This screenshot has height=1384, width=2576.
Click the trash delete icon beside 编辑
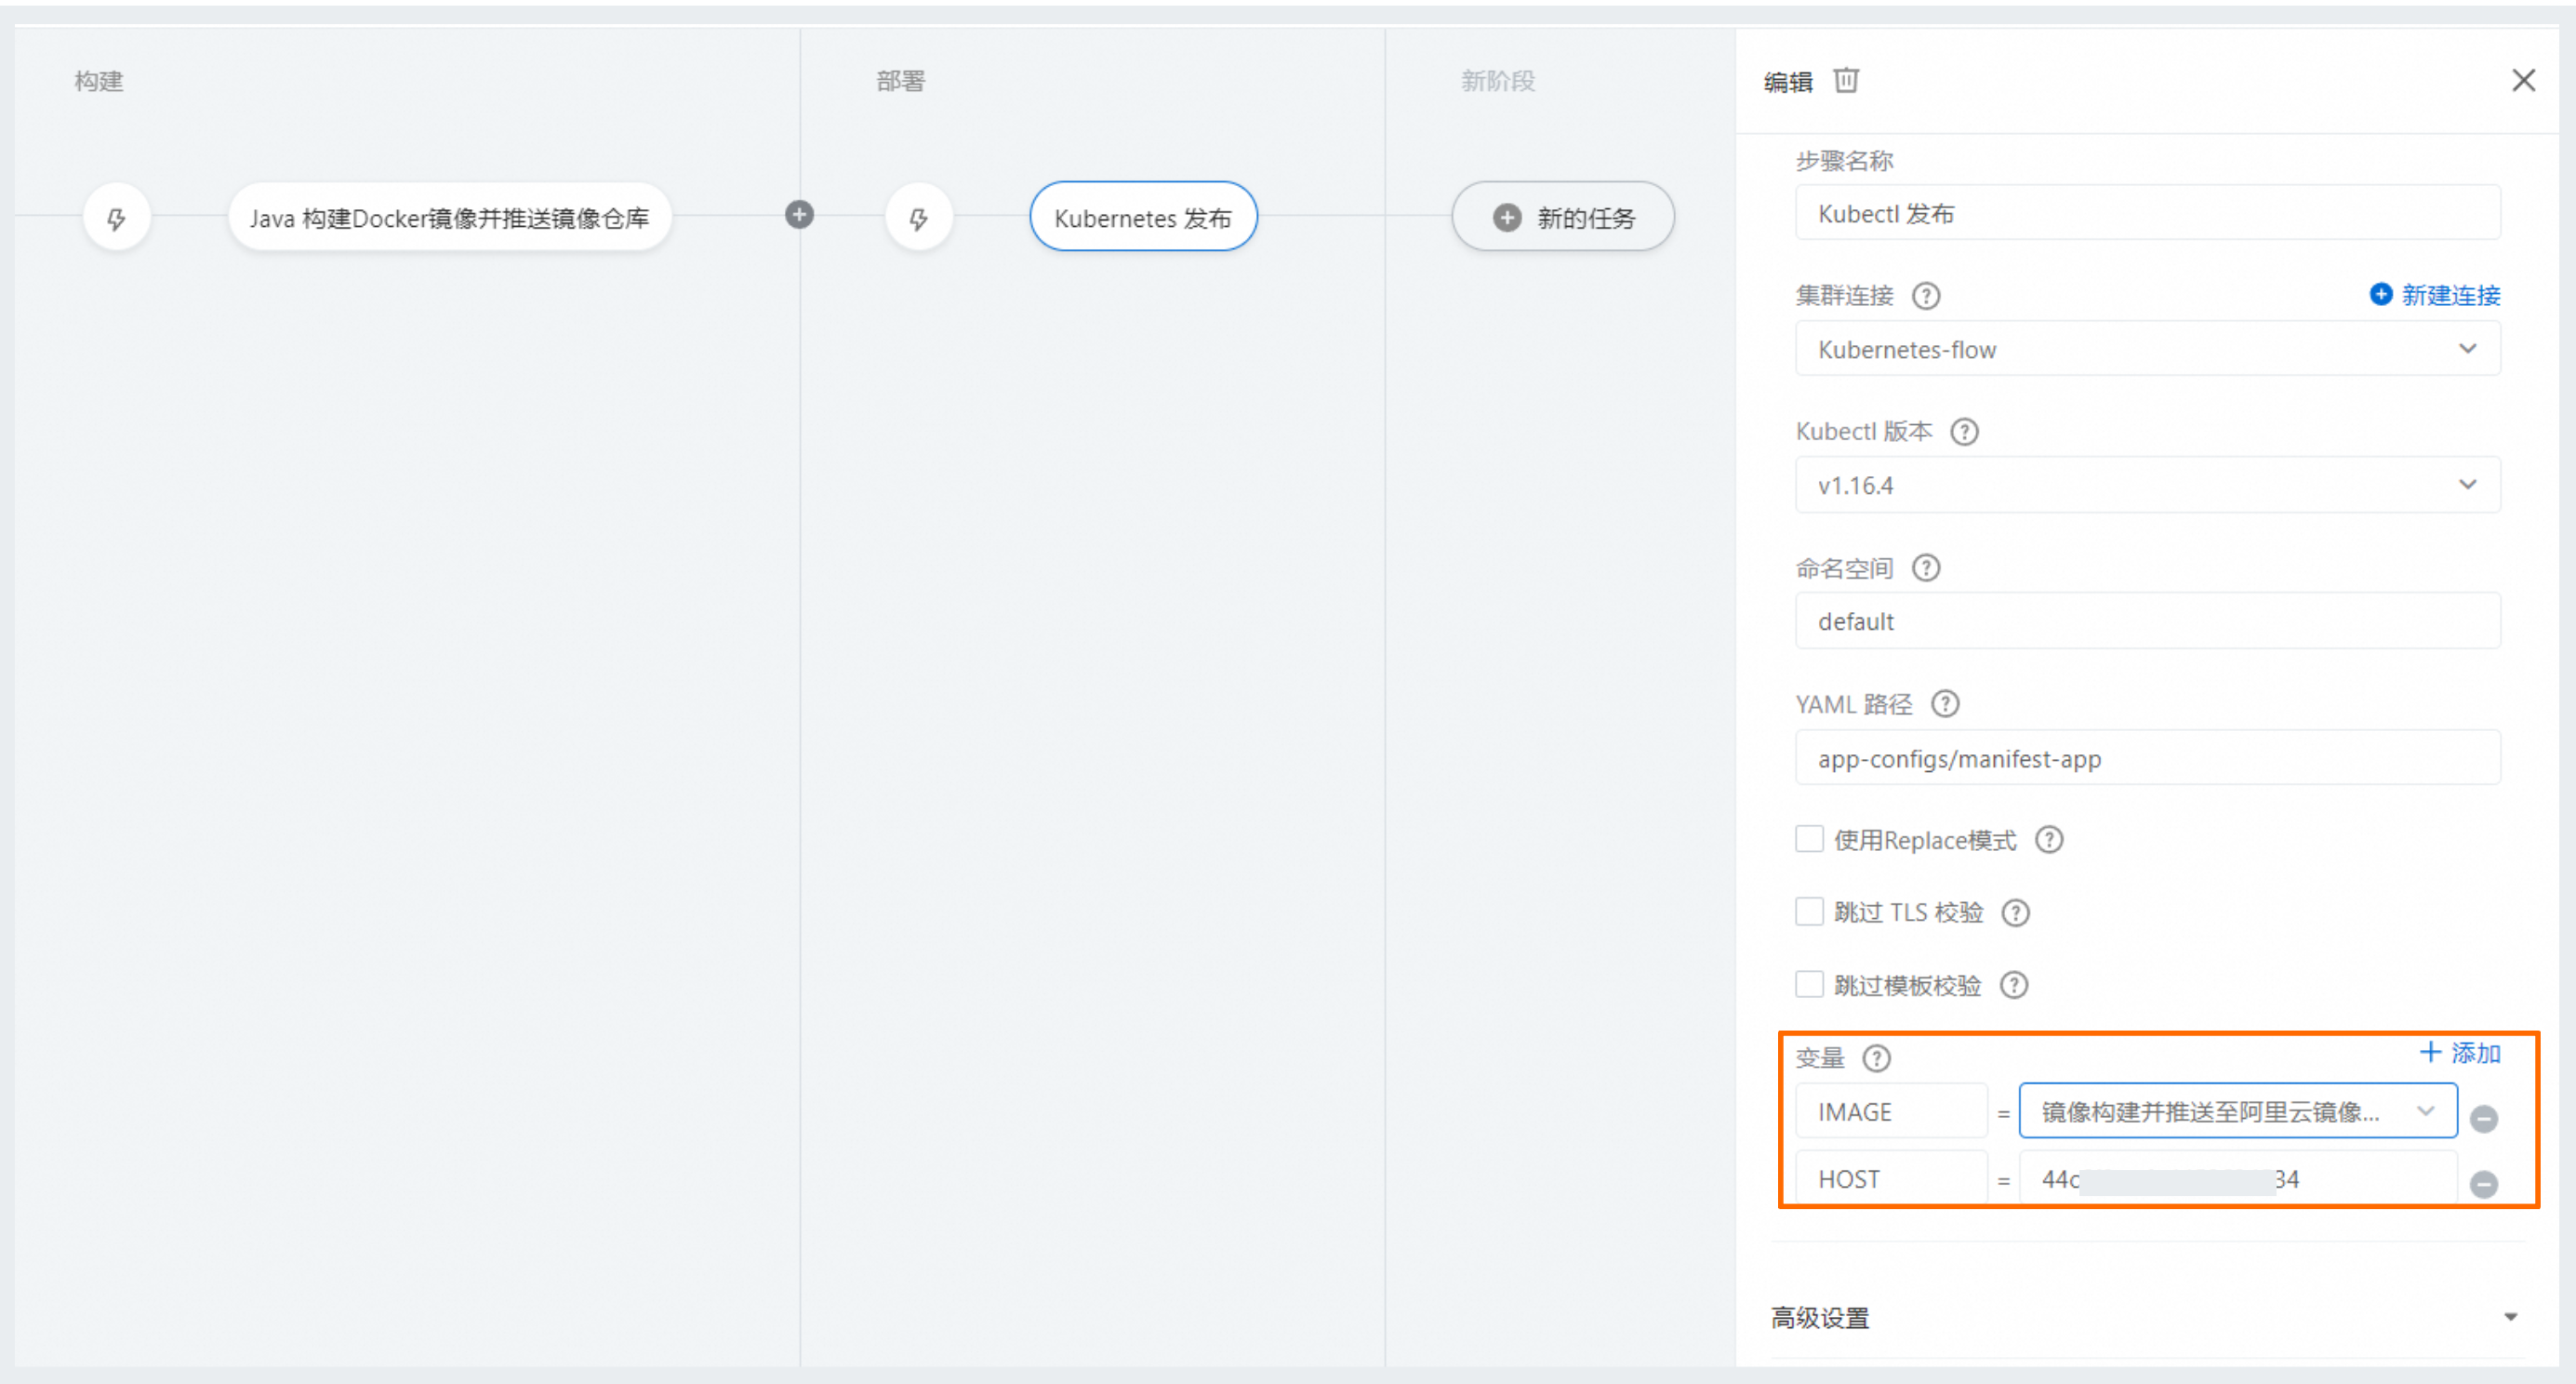point(1846,80)
